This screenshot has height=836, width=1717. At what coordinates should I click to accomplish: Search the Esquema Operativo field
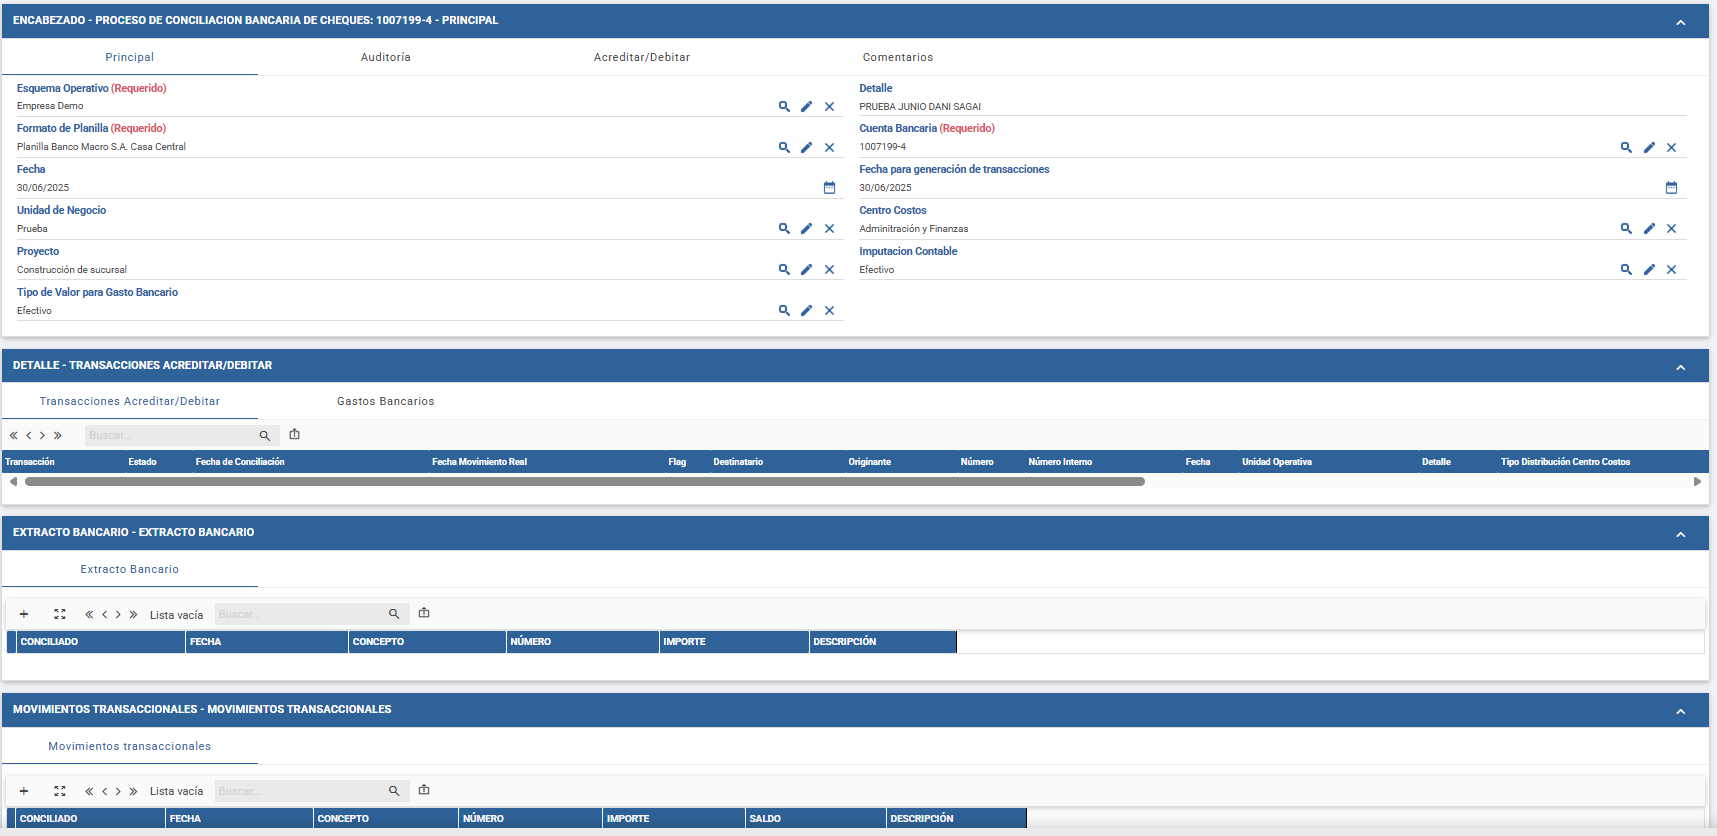784,106
